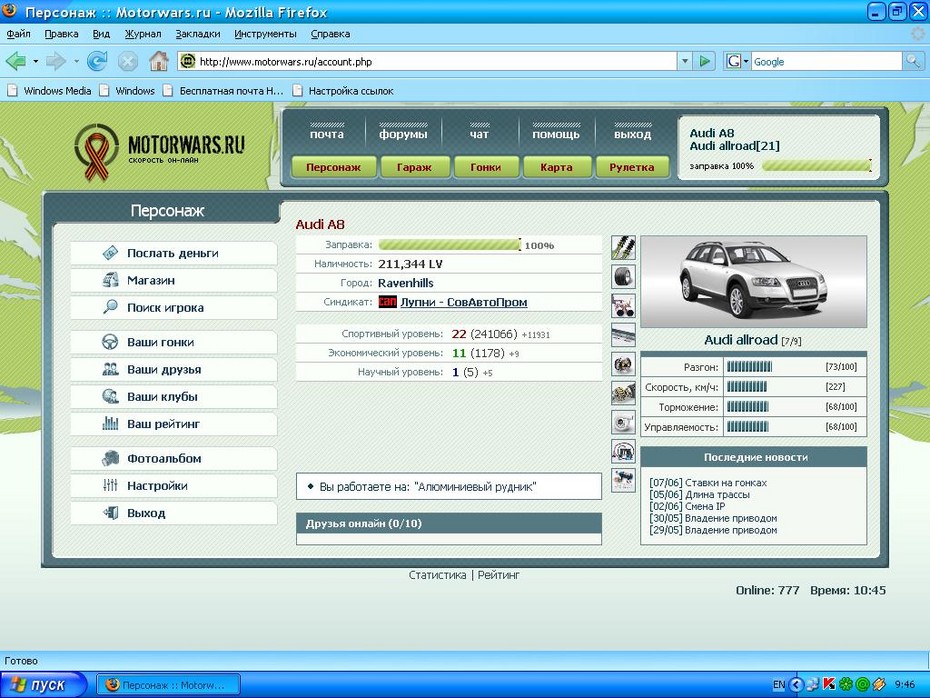The image size is (930, 698).
Task: Open the Рулетка tab
Action: 632,167
